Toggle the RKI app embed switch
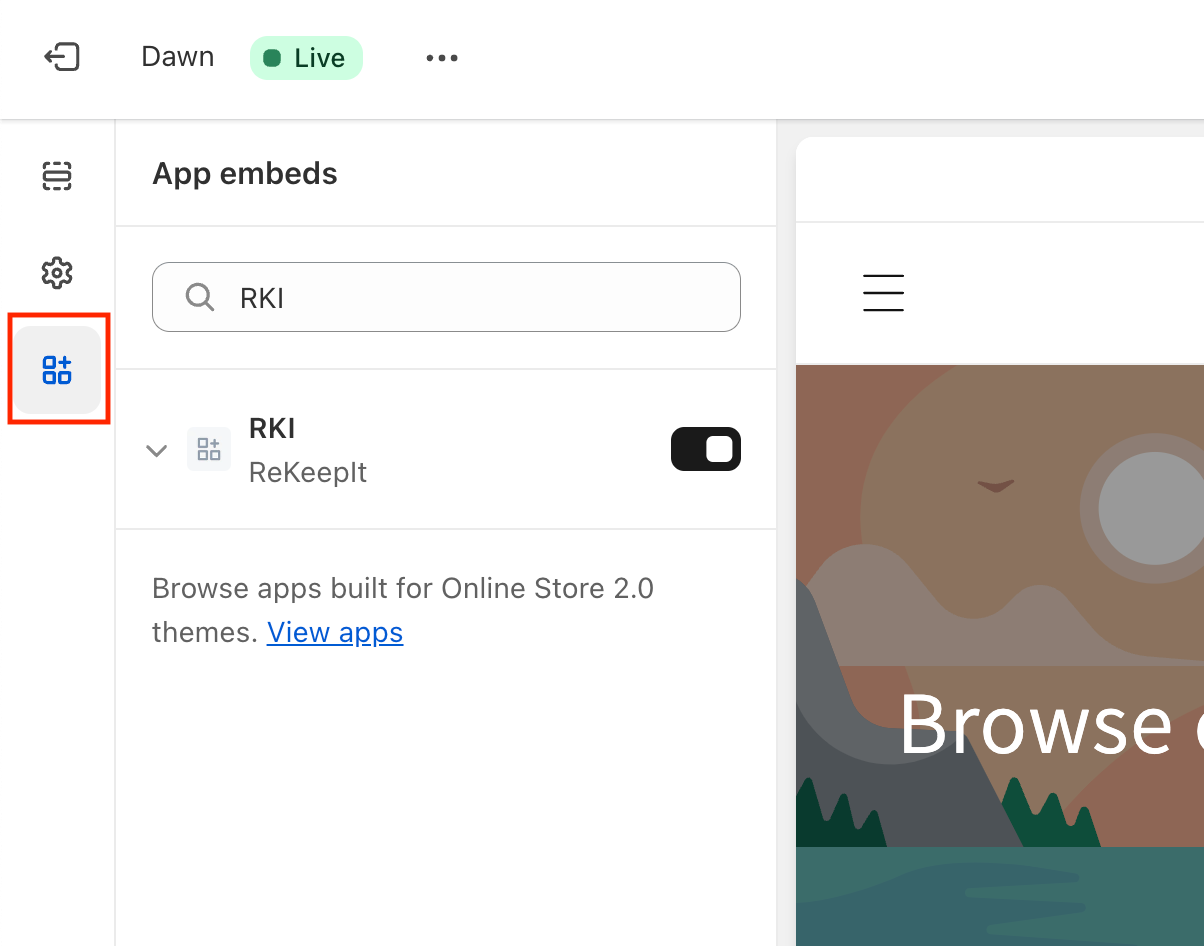Screen dimensions: 1204x946 tap(705, 449)
